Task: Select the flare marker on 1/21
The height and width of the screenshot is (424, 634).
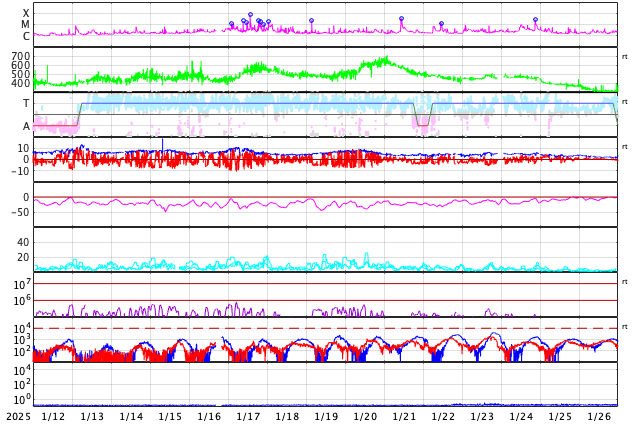Action: [x=402, y=19]
